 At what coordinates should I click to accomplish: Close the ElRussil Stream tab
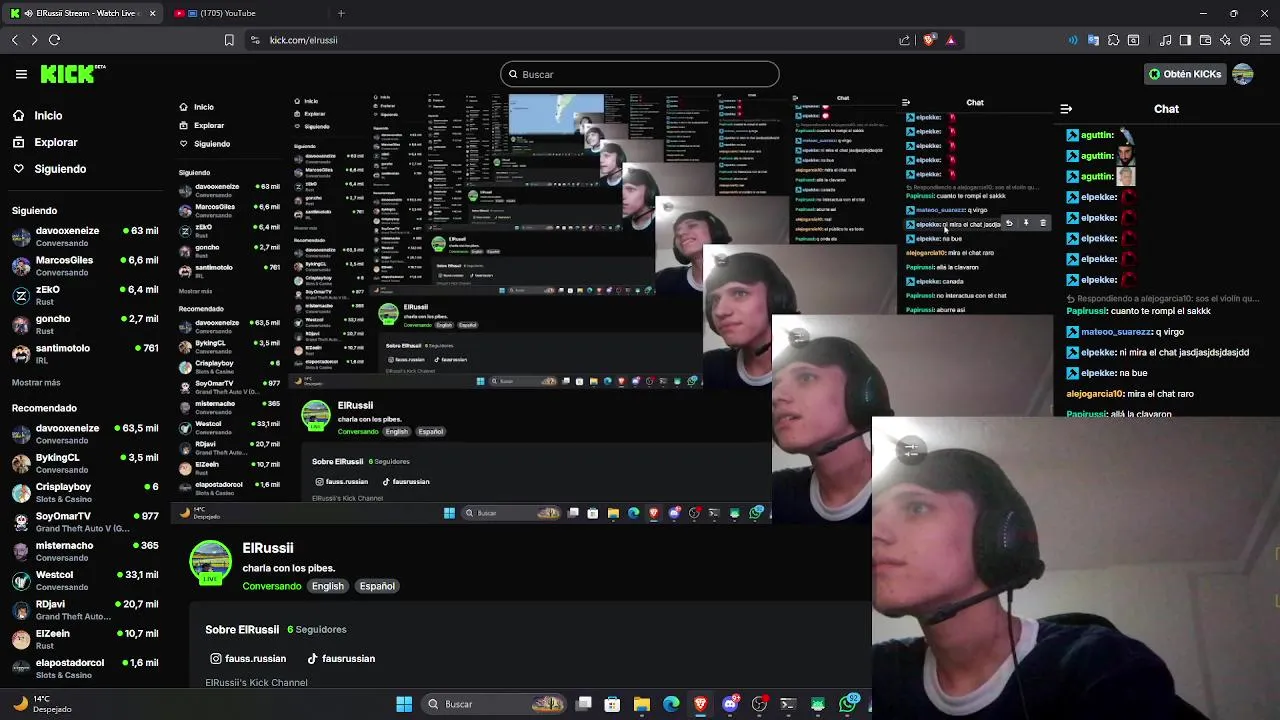152,13
